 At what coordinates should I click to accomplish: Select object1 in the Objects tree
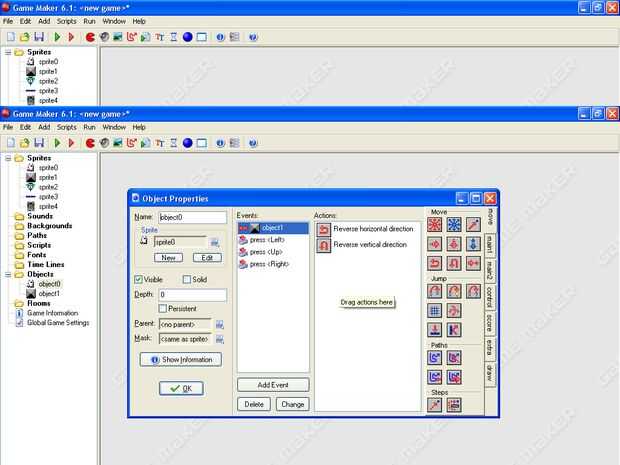pyautogui.click(x=49, y=293)
